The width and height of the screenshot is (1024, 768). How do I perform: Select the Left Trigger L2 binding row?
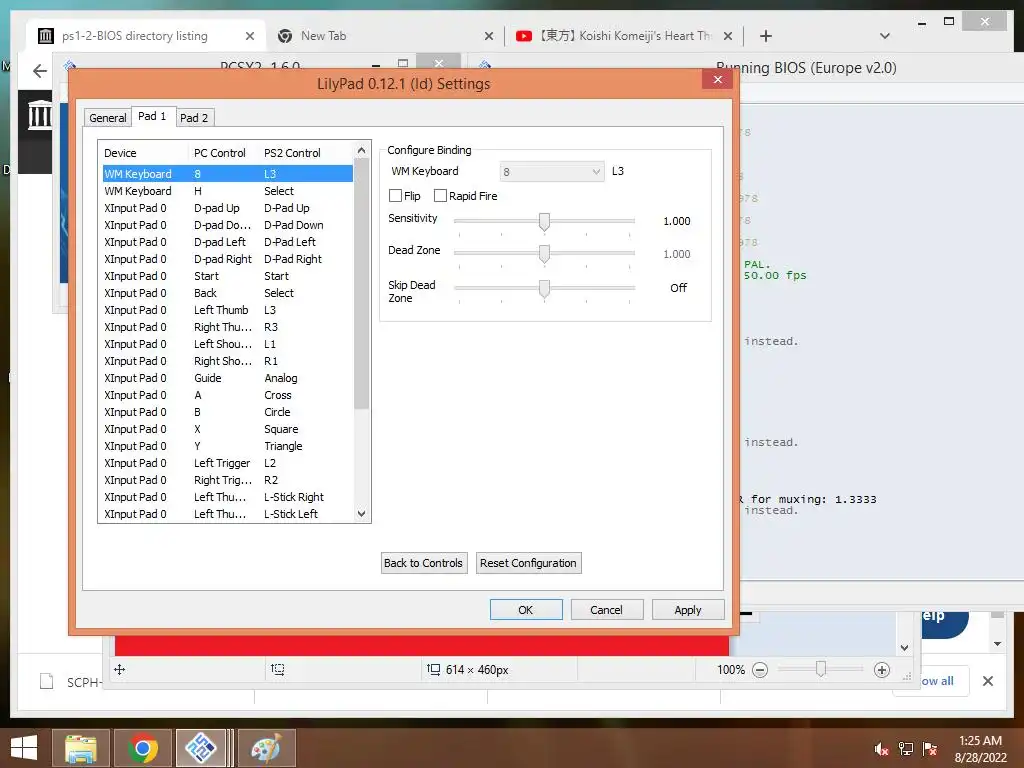click(227, 462)
